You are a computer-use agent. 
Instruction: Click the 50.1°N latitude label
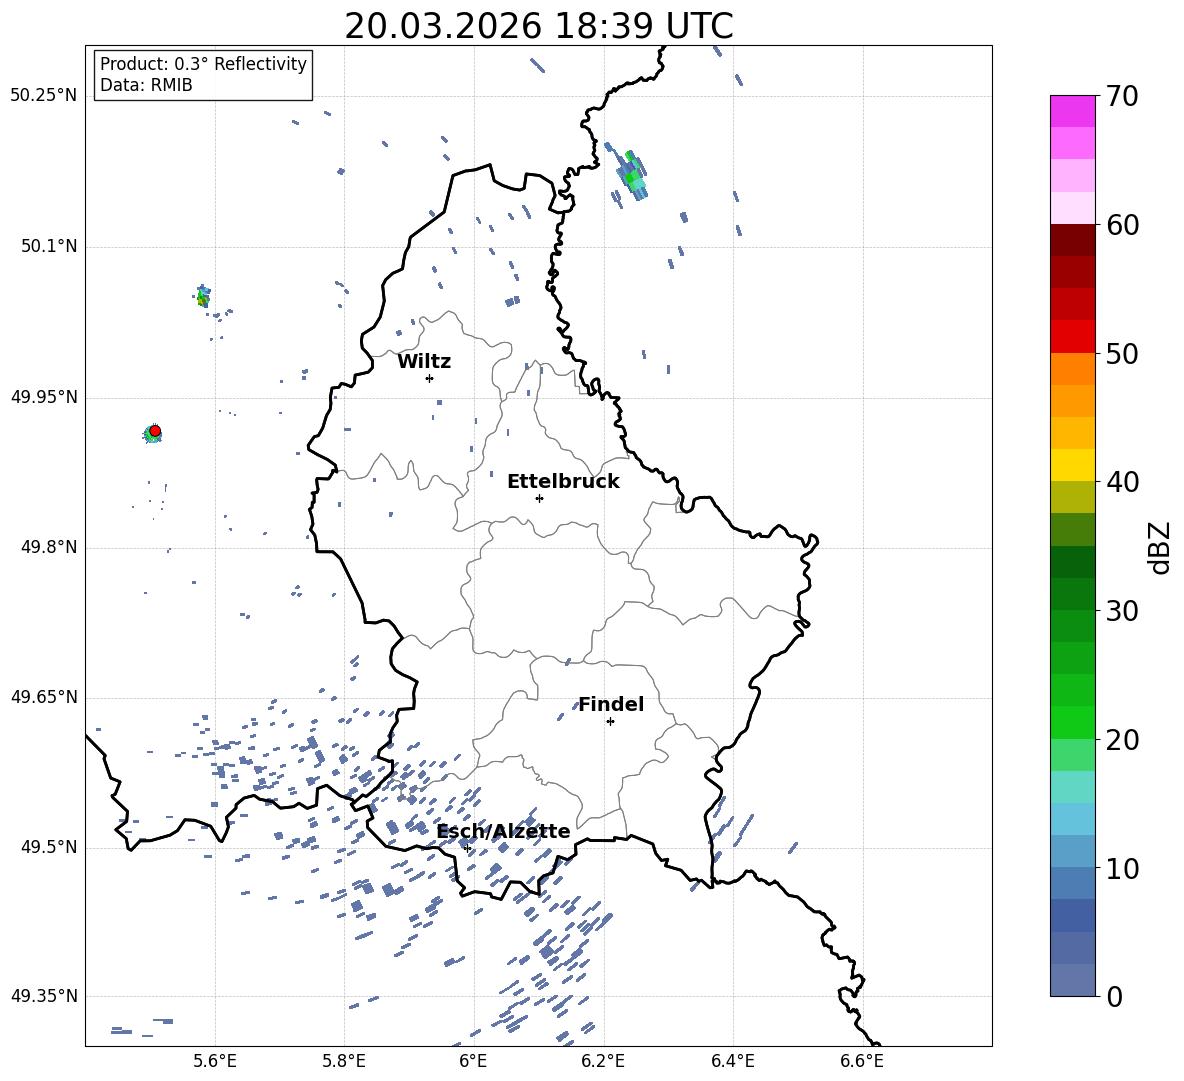coord(49,246)
